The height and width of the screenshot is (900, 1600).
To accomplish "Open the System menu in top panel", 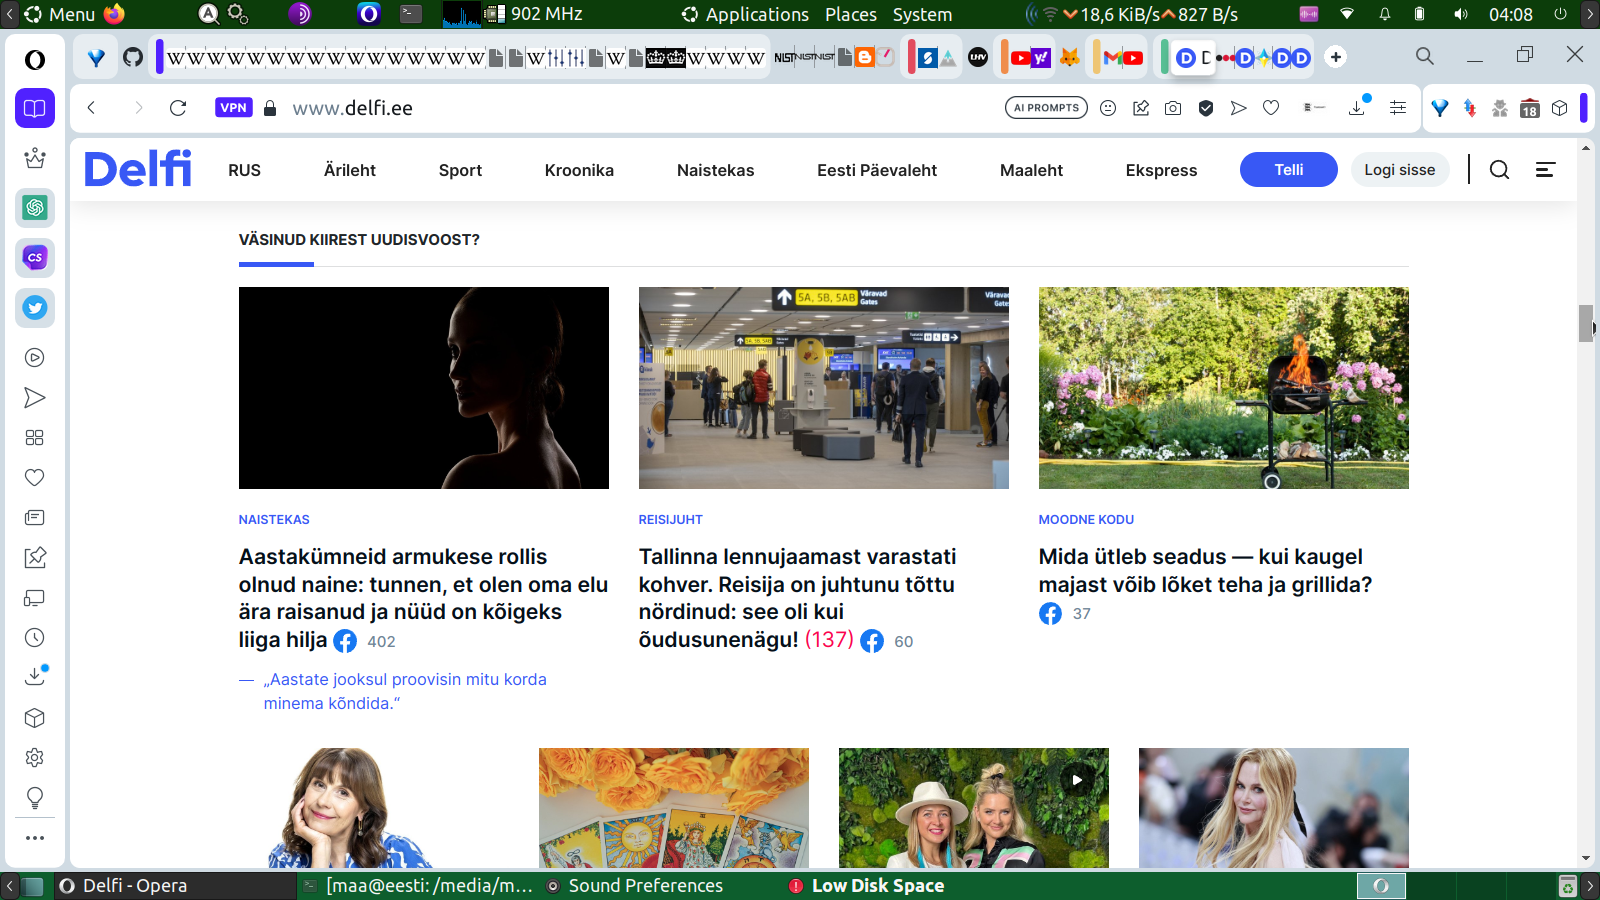I will click(922, 14).
